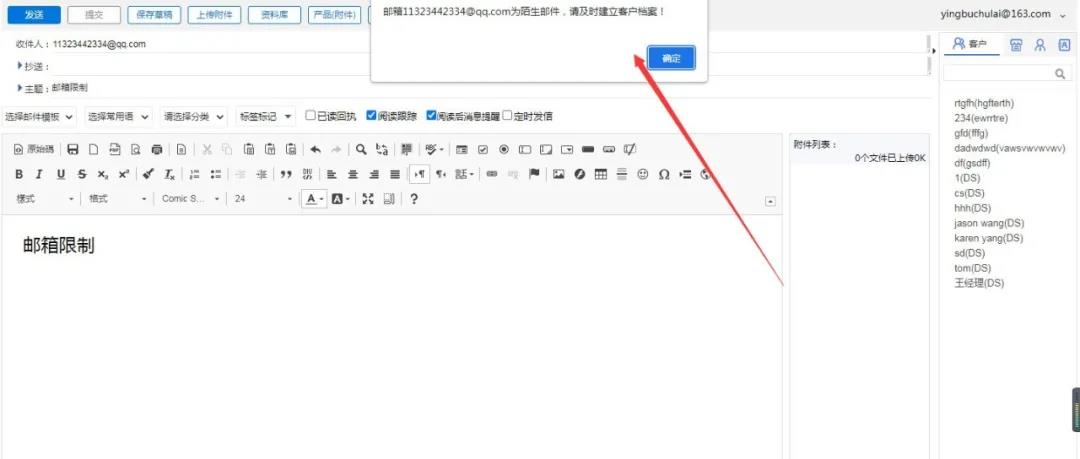
Task: Click the print icon in the toolbar
Action: 156,149
